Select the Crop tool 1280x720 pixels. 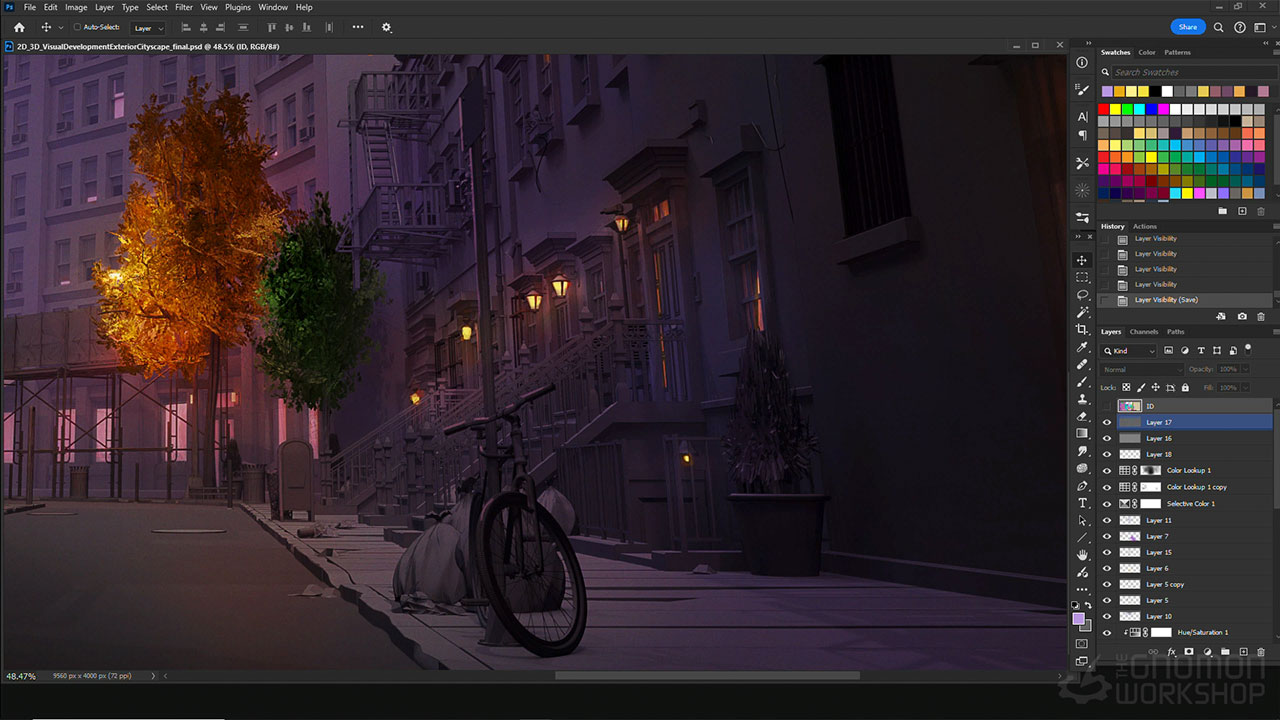click(1082, 330)
